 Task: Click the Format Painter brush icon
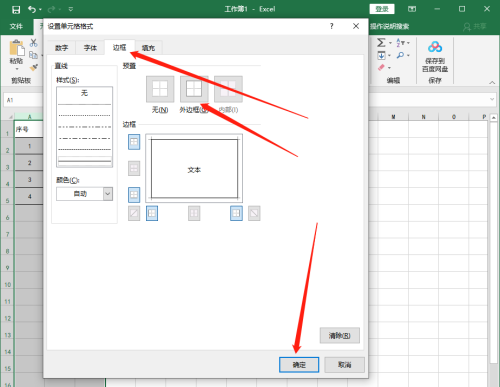34,67
